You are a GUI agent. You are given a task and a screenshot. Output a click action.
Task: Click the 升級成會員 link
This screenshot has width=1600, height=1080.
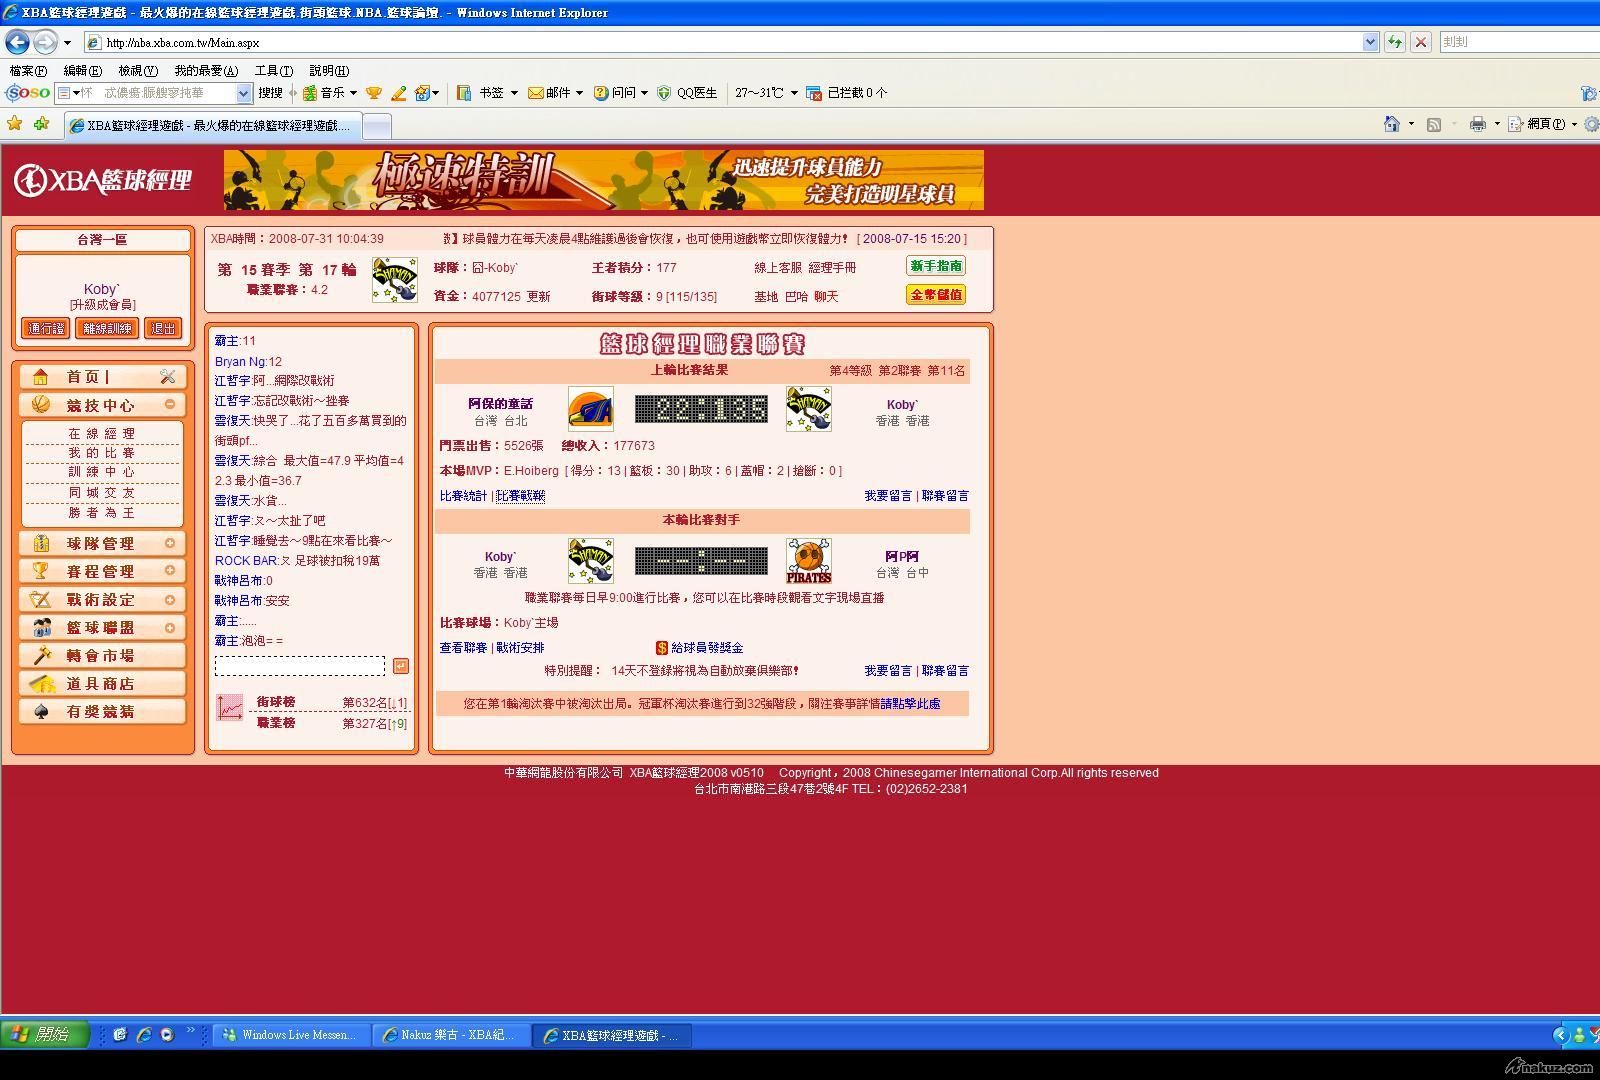(103, 305)
